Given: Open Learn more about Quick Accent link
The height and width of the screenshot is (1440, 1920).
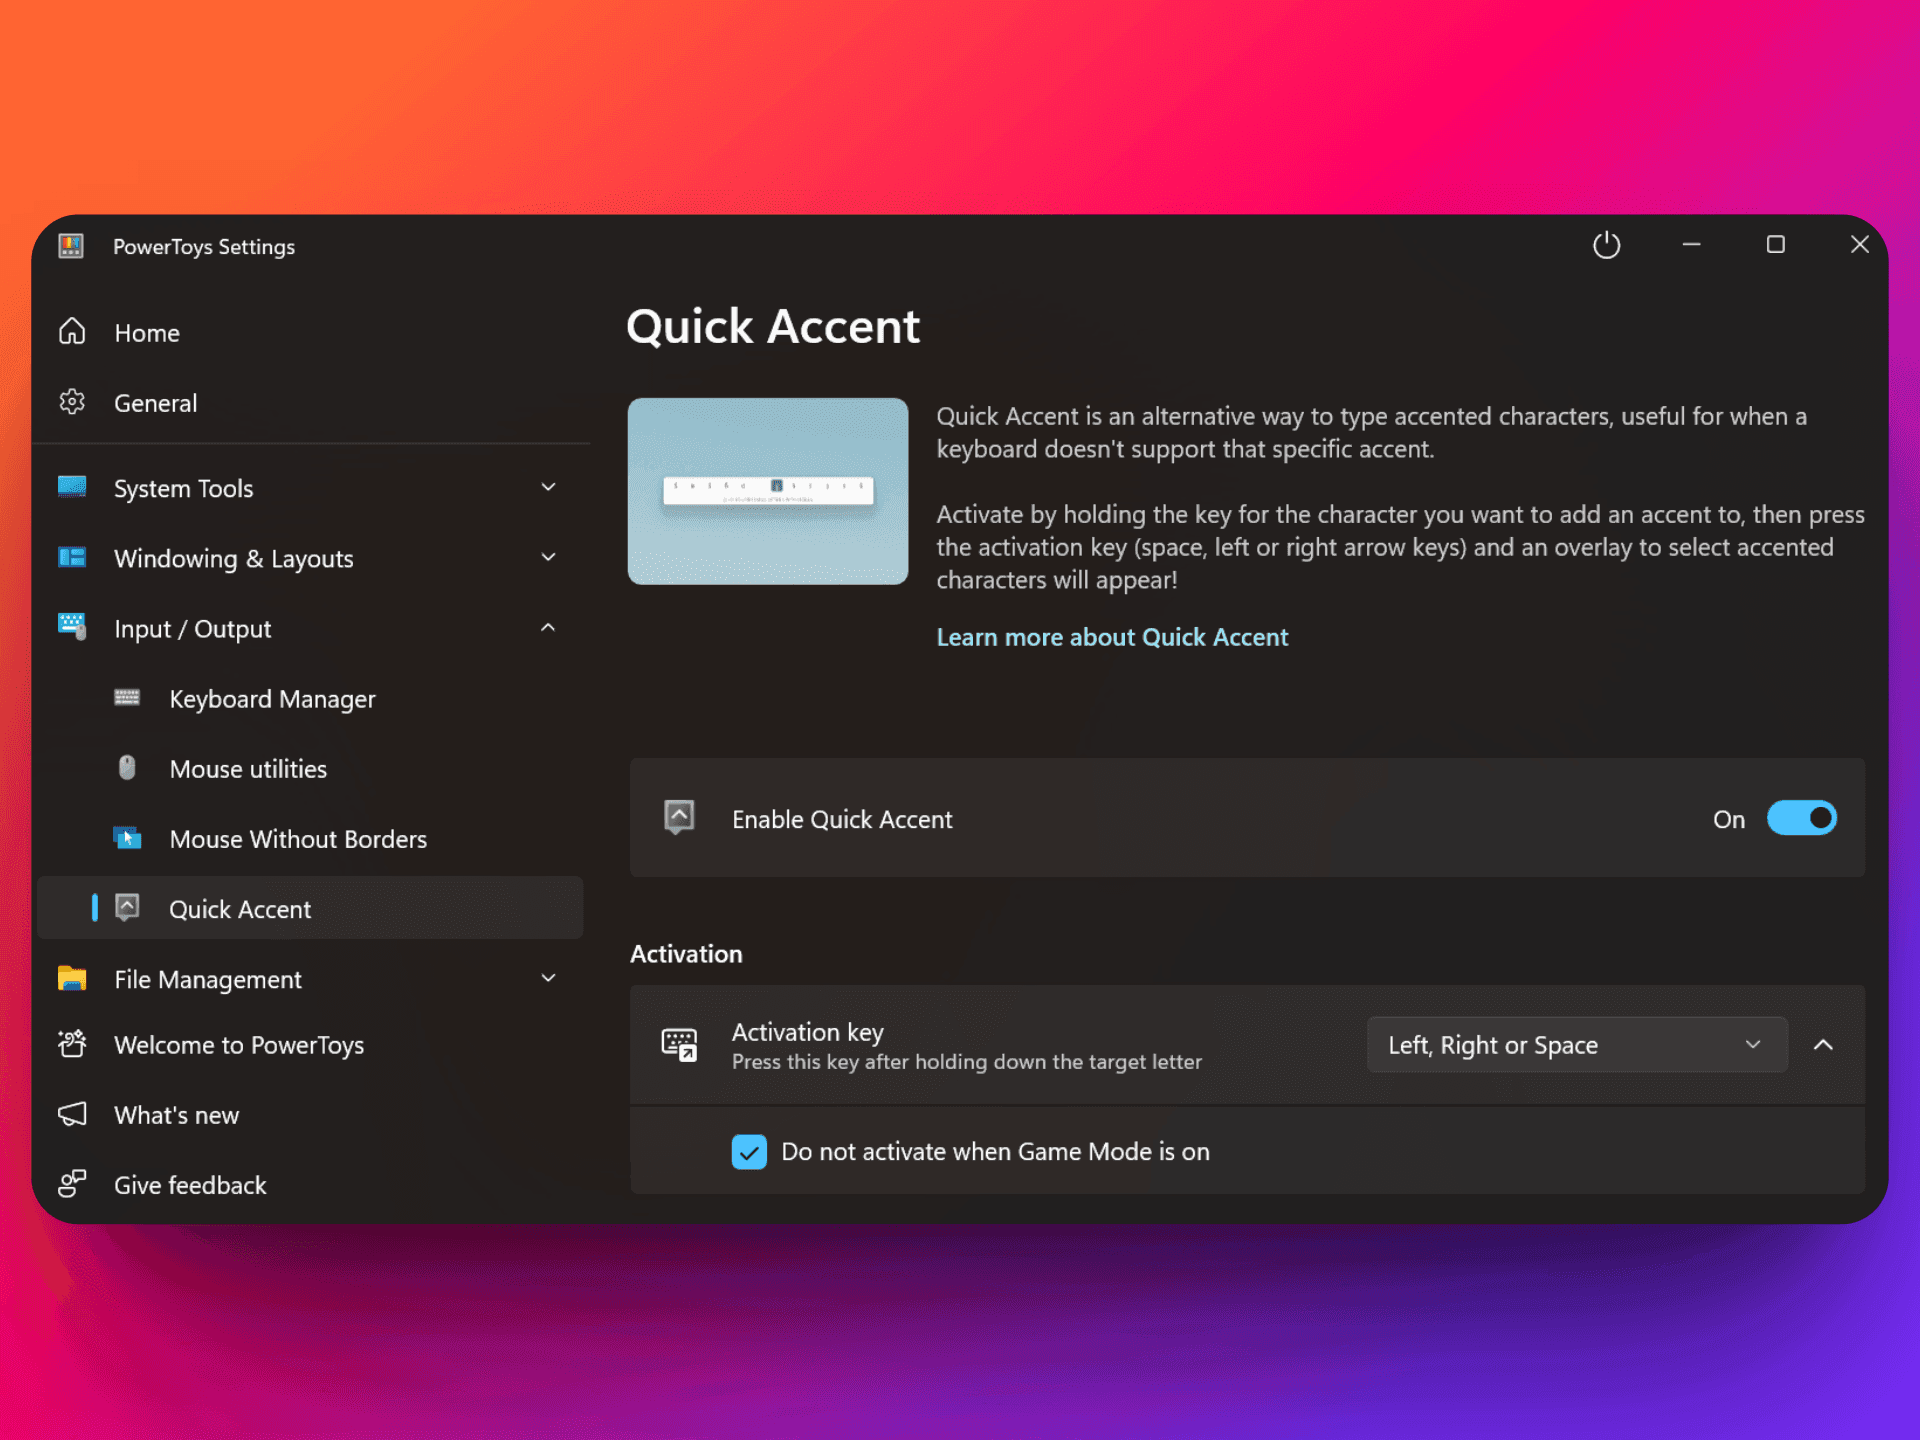Looking at the screenshot, I should (1112, 637).
